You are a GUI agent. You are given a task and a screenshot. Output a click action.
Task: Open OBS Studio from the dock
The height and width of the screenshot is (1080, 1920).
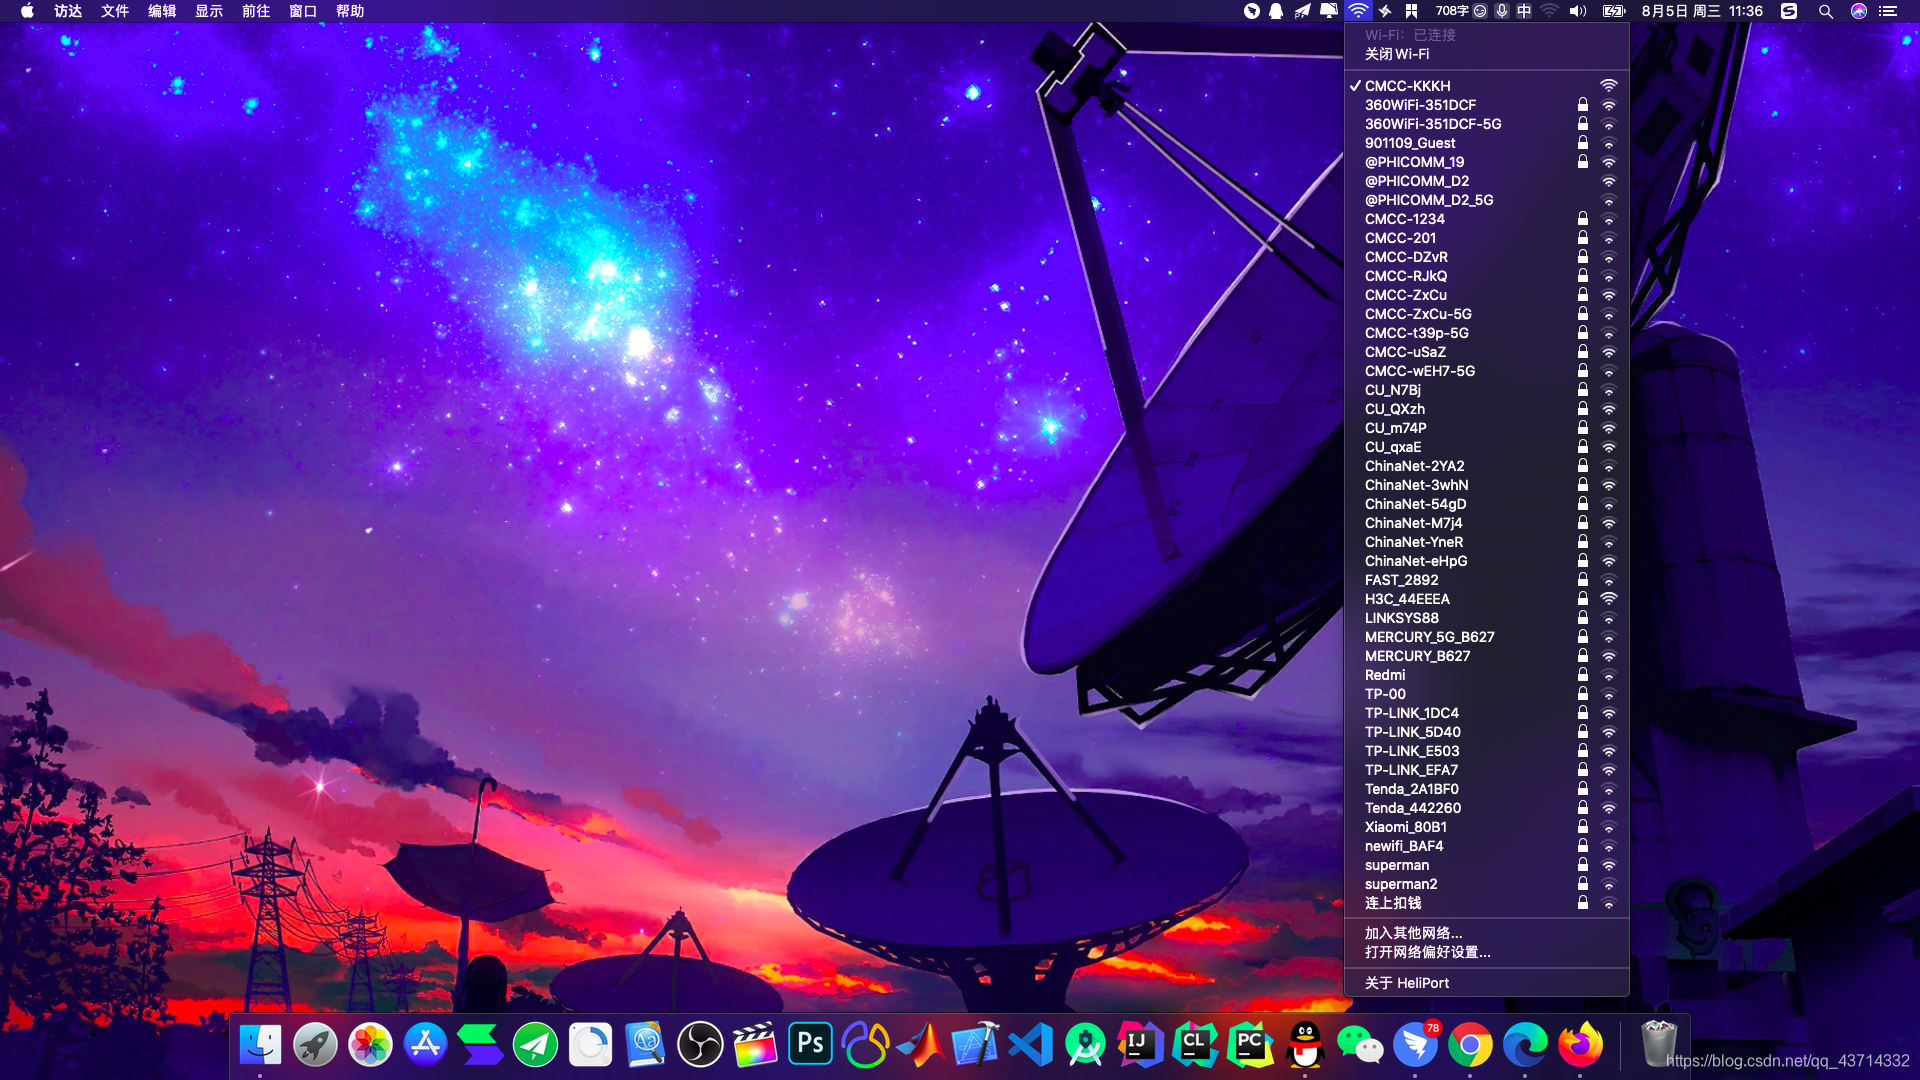(700, 1045)
